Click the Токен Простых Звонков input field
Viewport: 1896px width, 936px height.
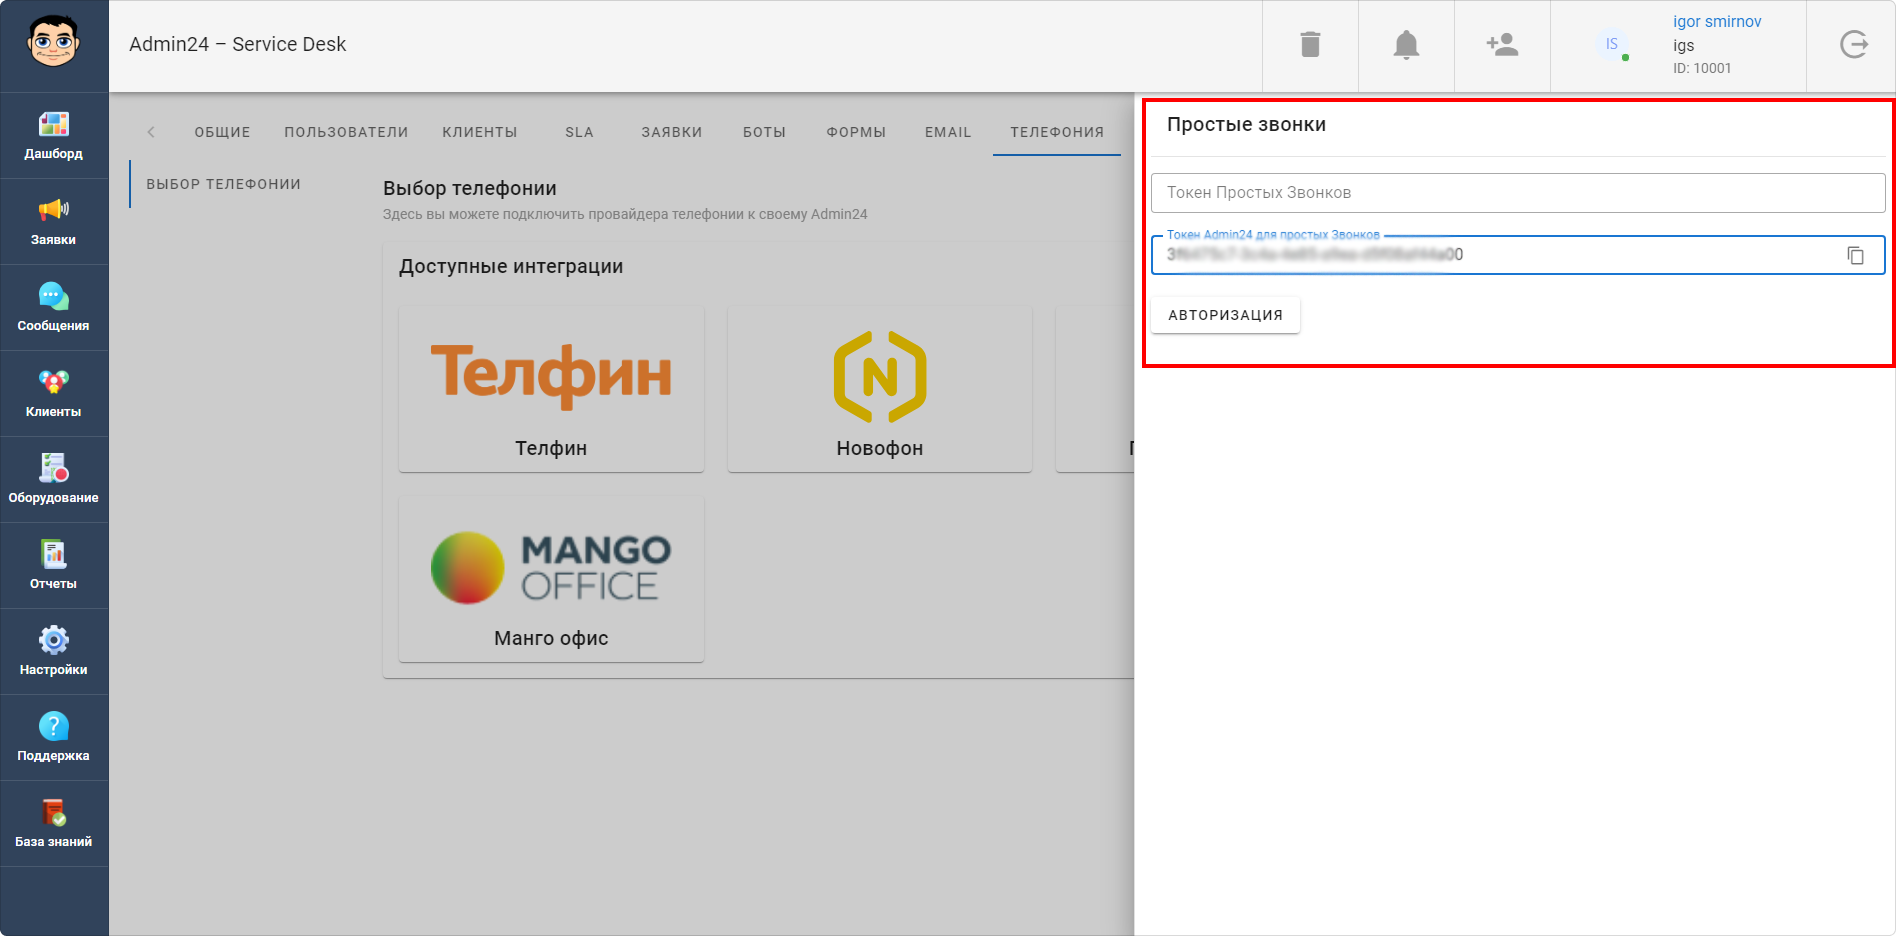(x=1518, y=193)
